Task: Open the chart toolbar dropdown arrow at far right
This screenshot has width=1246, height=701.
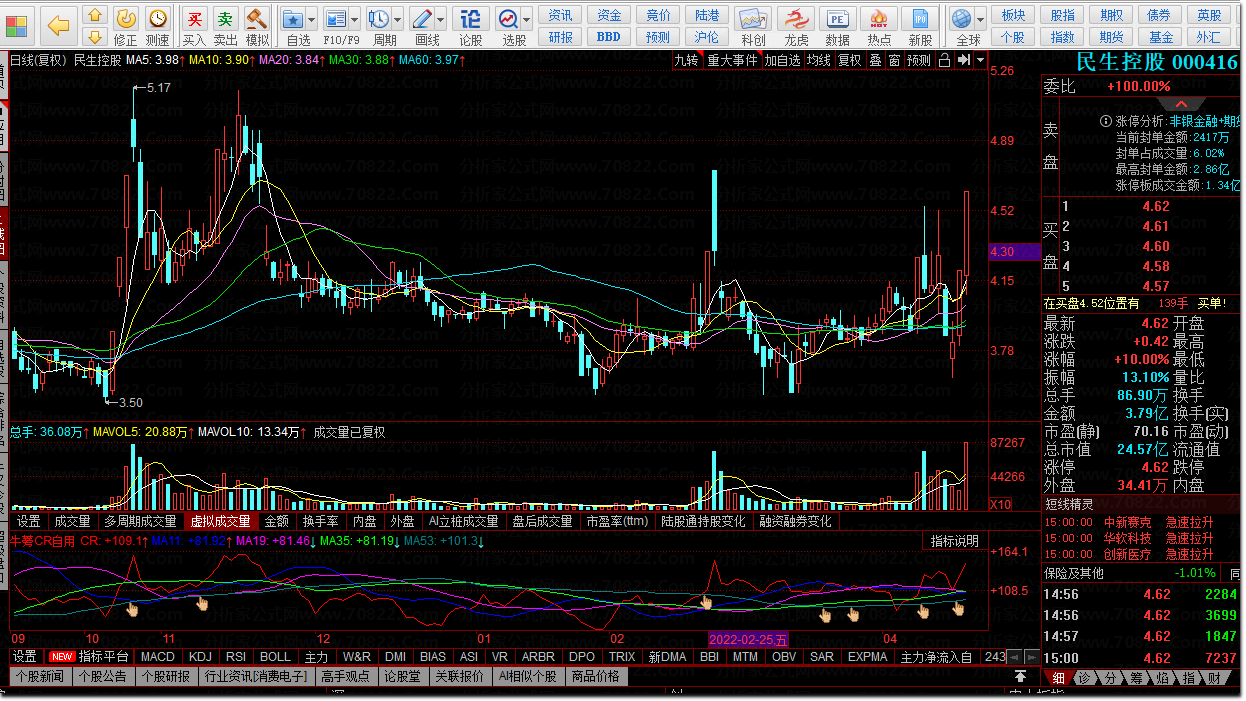Action: click(x=978, y=60)
